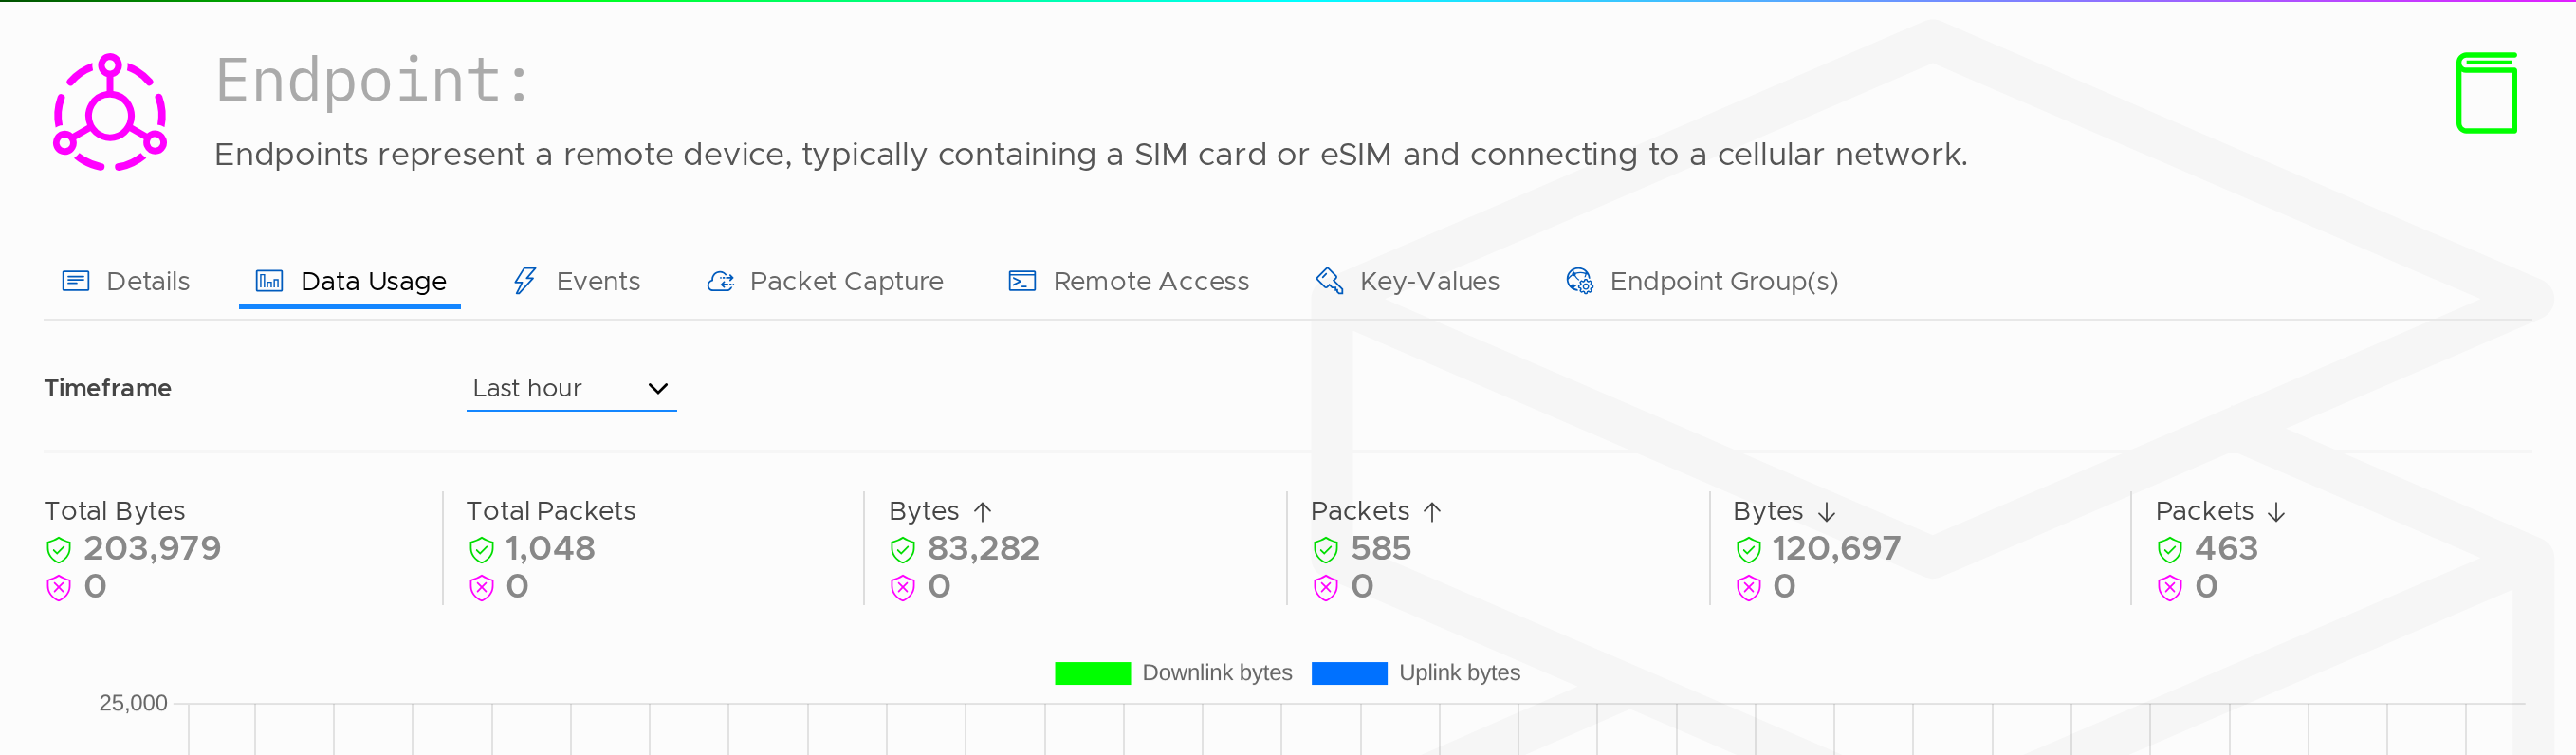Click the Events lightning bolt icon

point(524,281)
